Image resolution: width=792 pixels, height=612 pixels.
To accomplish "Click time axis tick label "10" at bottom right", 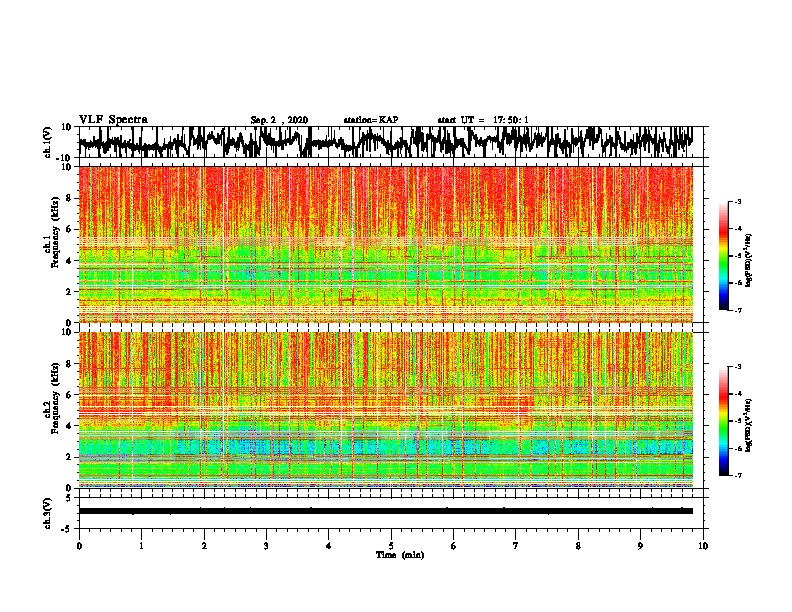I will 703,546.
